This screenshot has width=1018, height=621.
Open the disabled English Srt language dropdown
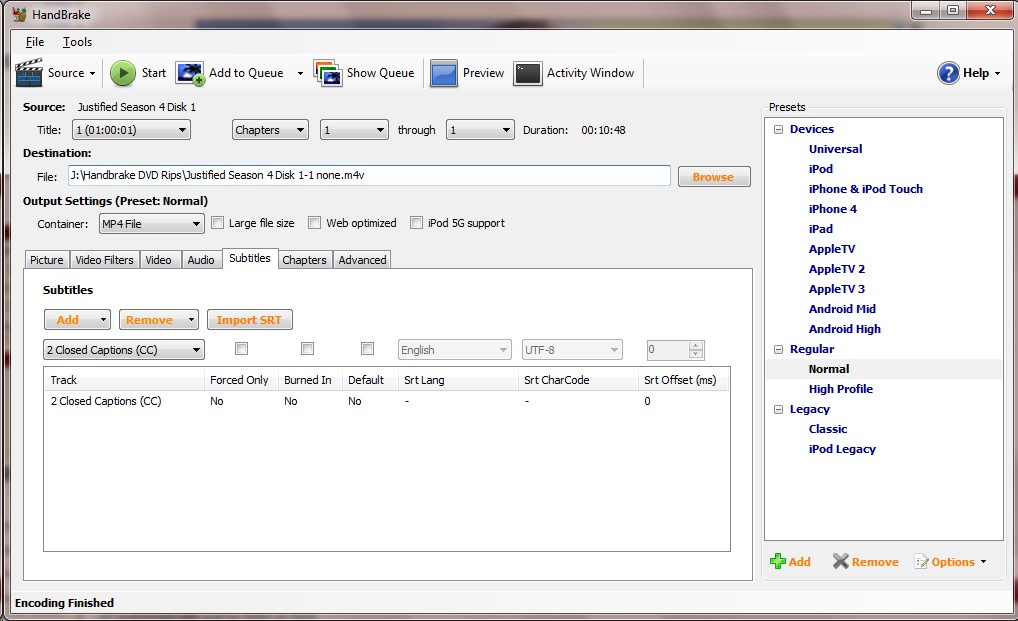(454, 350)
